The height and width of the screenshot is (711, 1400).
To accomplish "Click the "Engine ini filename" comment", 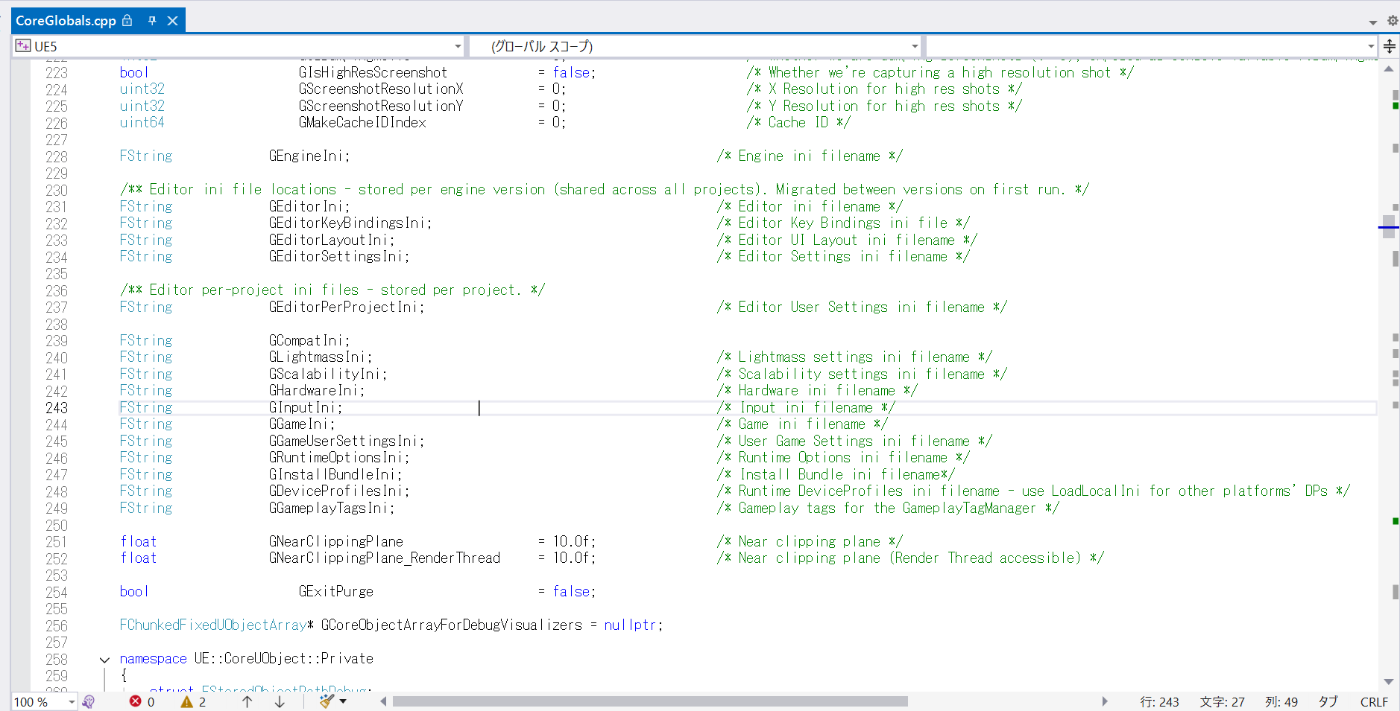I will click(x=812, y=156).
